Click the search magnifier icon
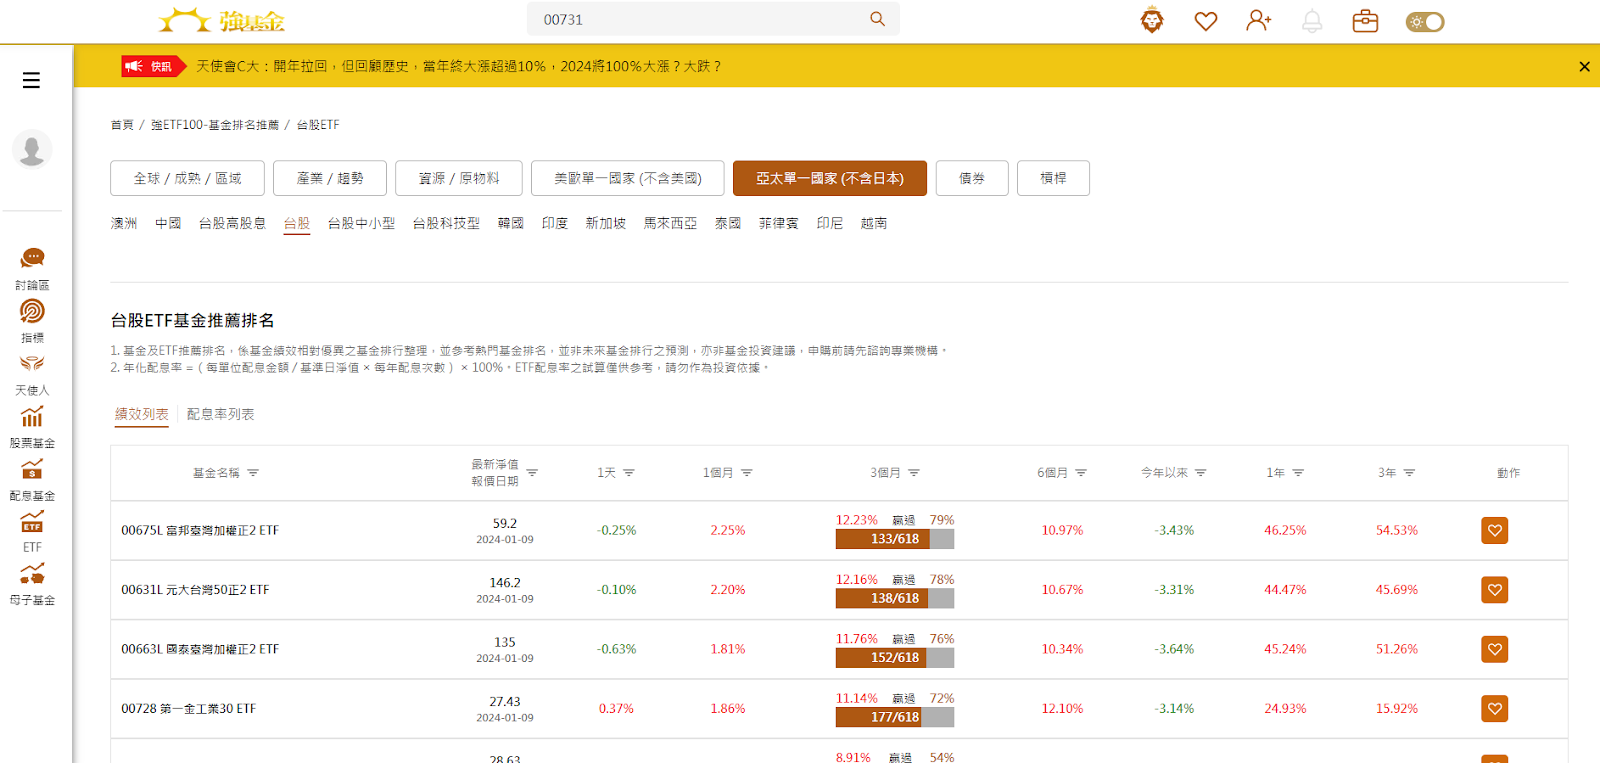The height and width of the screenshot is (763, 1600). point(877,19)
